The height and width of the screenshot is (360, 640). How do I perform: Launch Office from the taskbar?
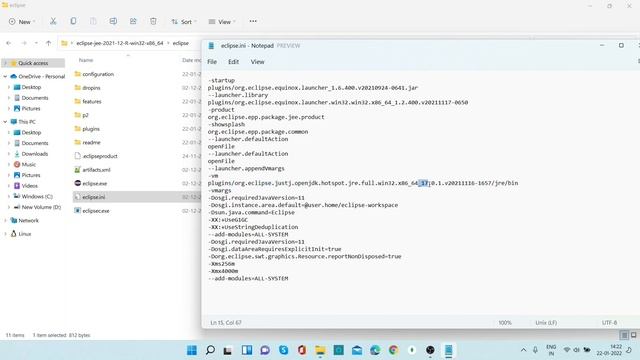(x=302, y=350)
